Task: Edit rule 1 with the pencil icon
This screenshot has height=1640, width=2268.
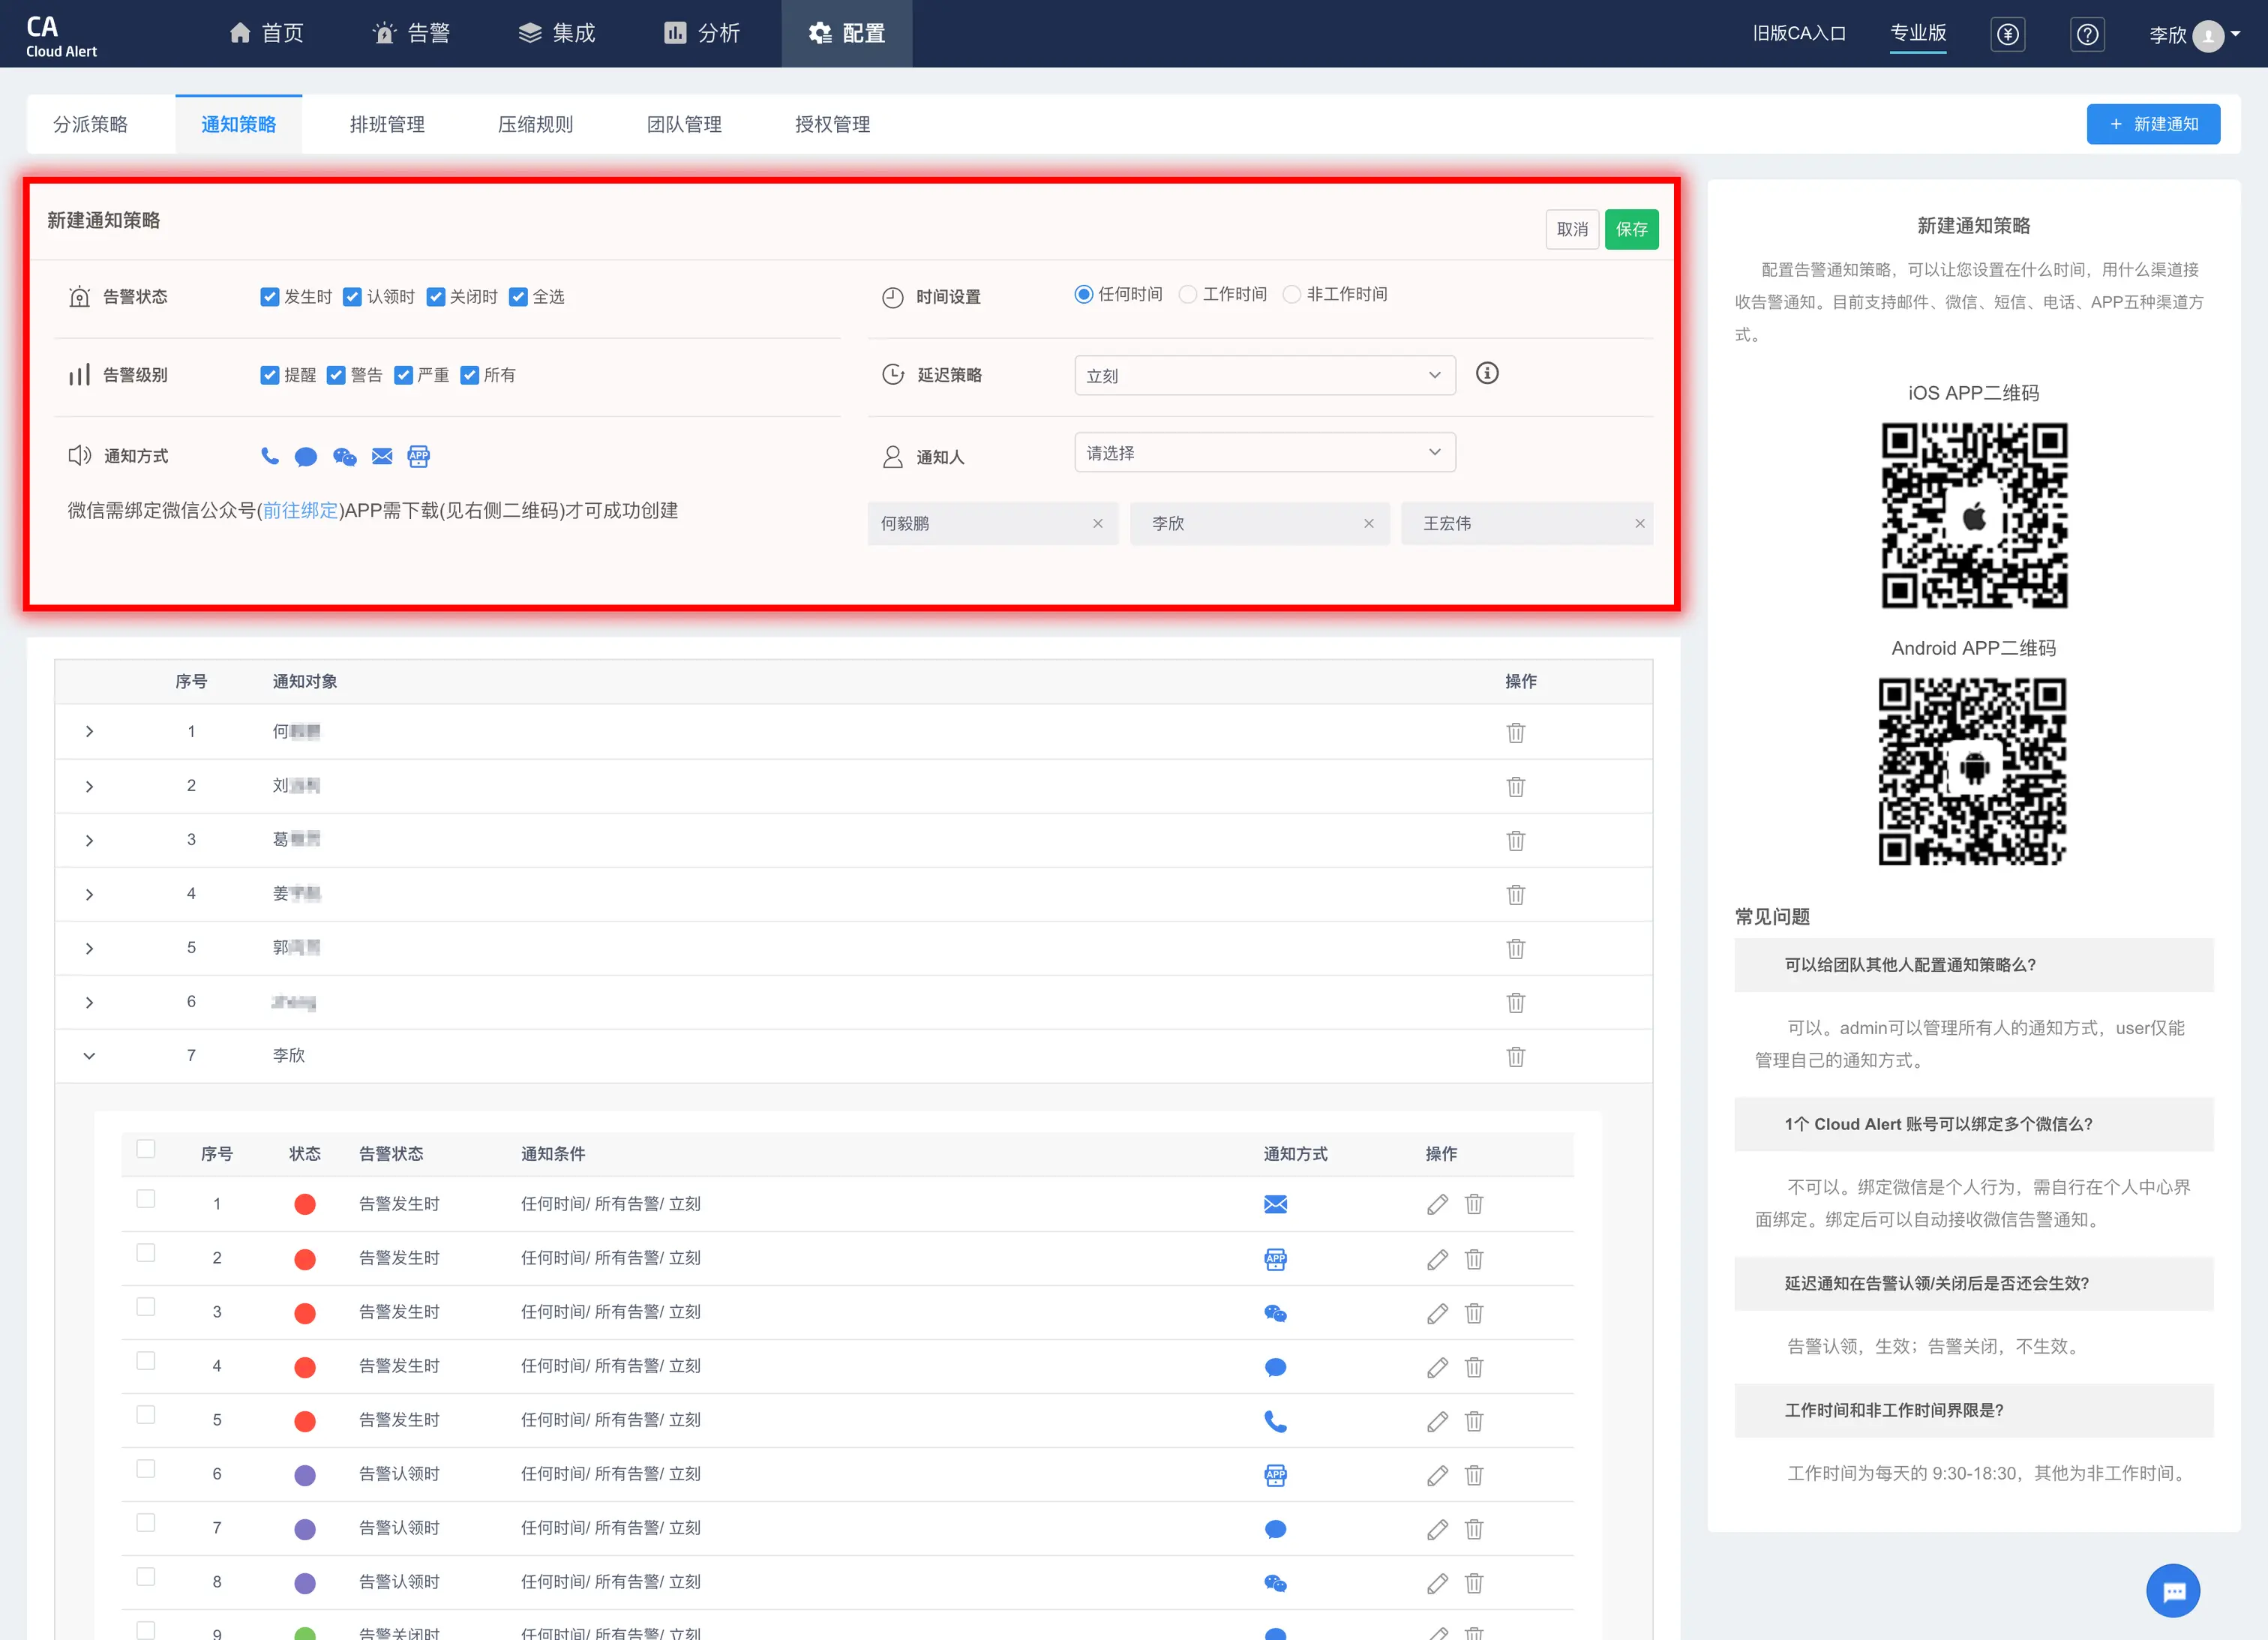Action: pos(1437,1204)
